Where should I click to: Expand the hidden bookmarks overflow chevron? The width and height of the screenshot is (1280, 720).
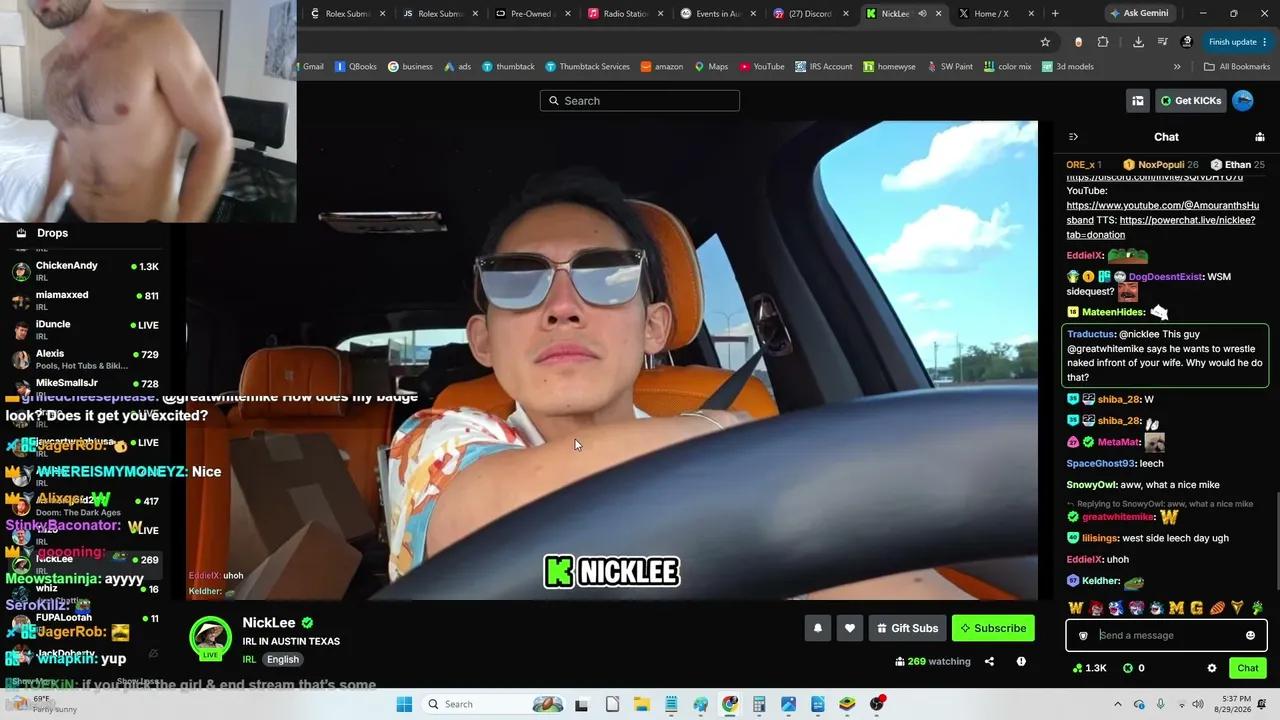[x=1177, y=67]
